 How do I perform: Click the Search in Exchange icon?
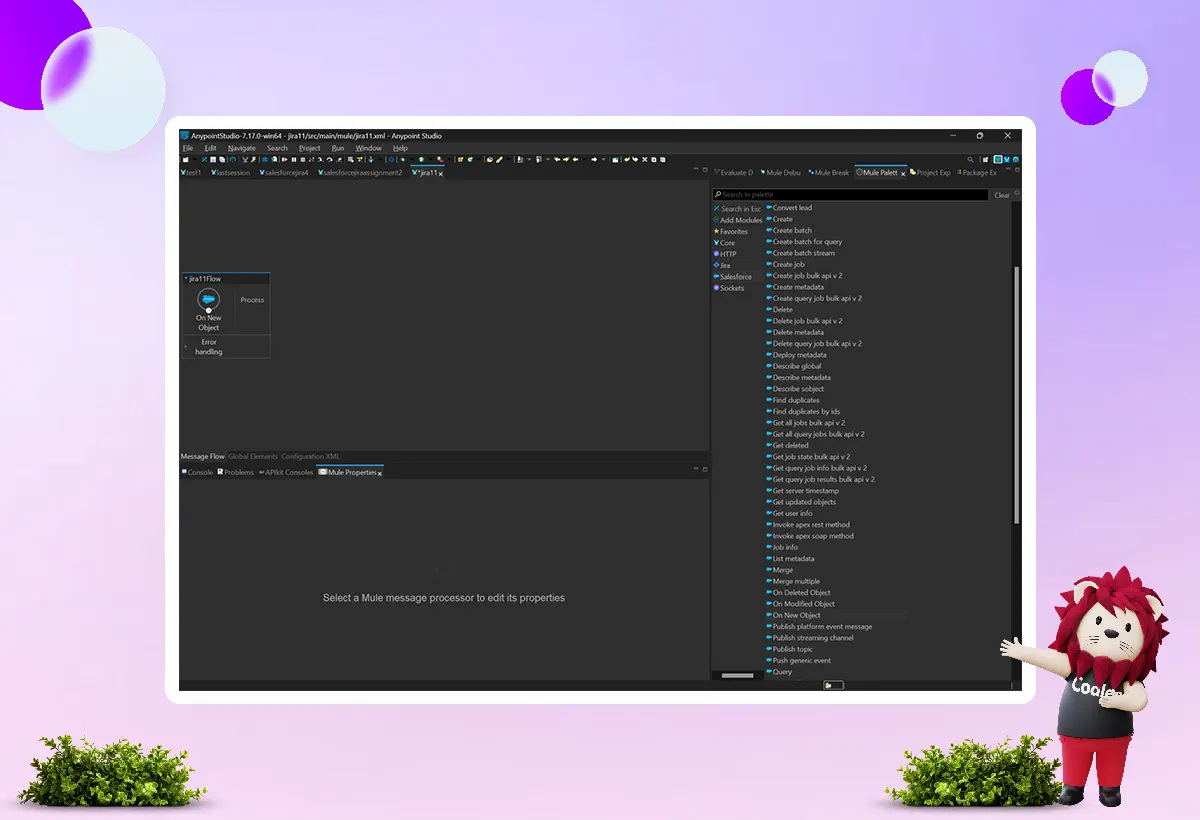pyautogui.click(x=716, y=209)
